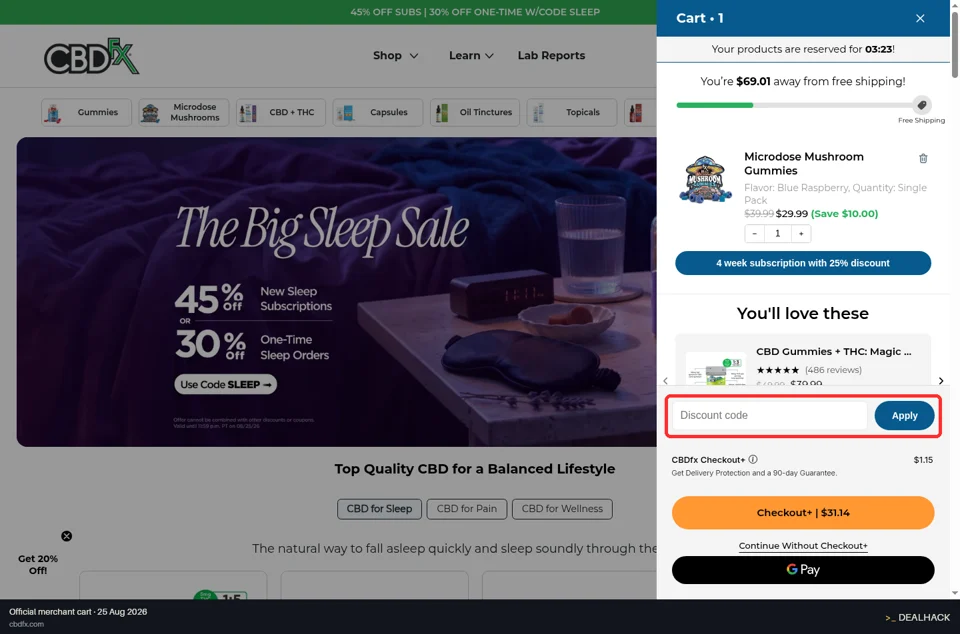This screenshot has width=960, height=634.
Task: Show previous recommended product
Action: pyautogui.click(x=666, y=381)
